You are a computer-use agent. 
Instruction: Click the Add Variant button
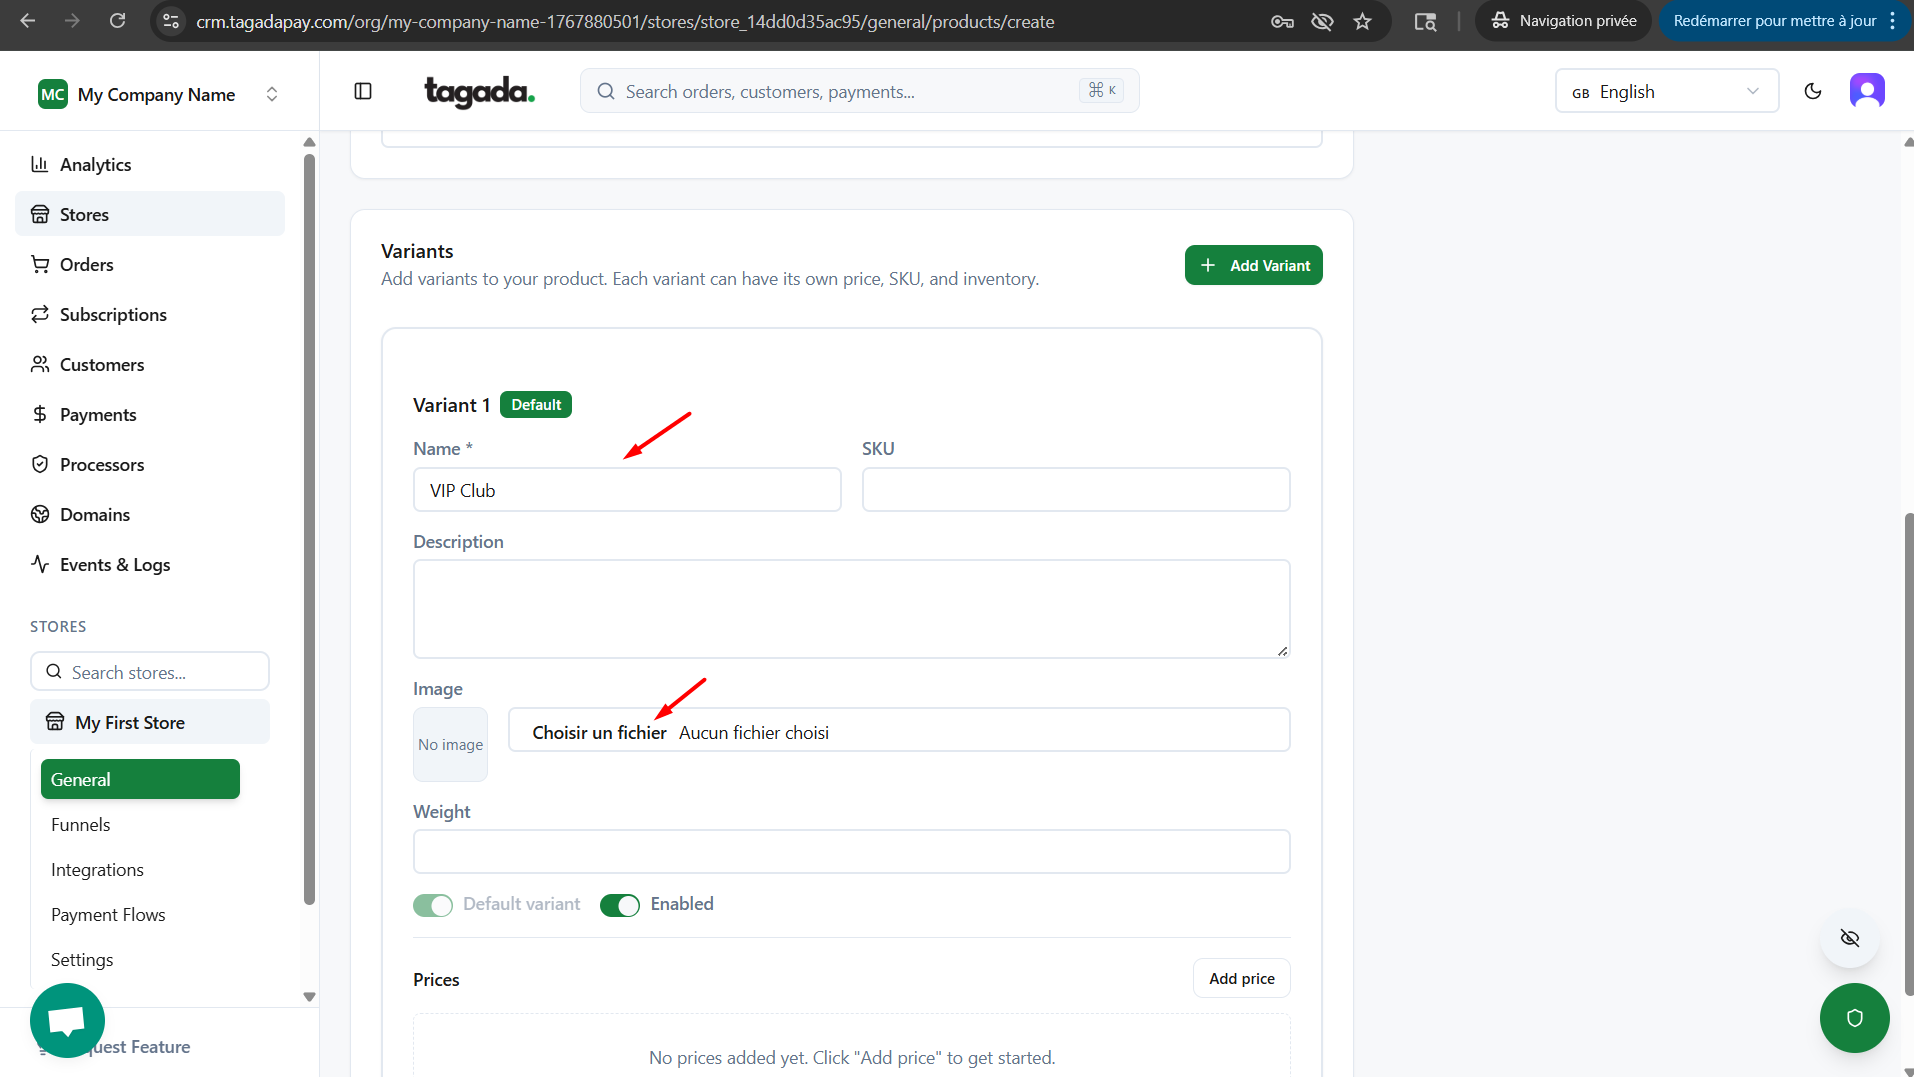[1253, 265]
